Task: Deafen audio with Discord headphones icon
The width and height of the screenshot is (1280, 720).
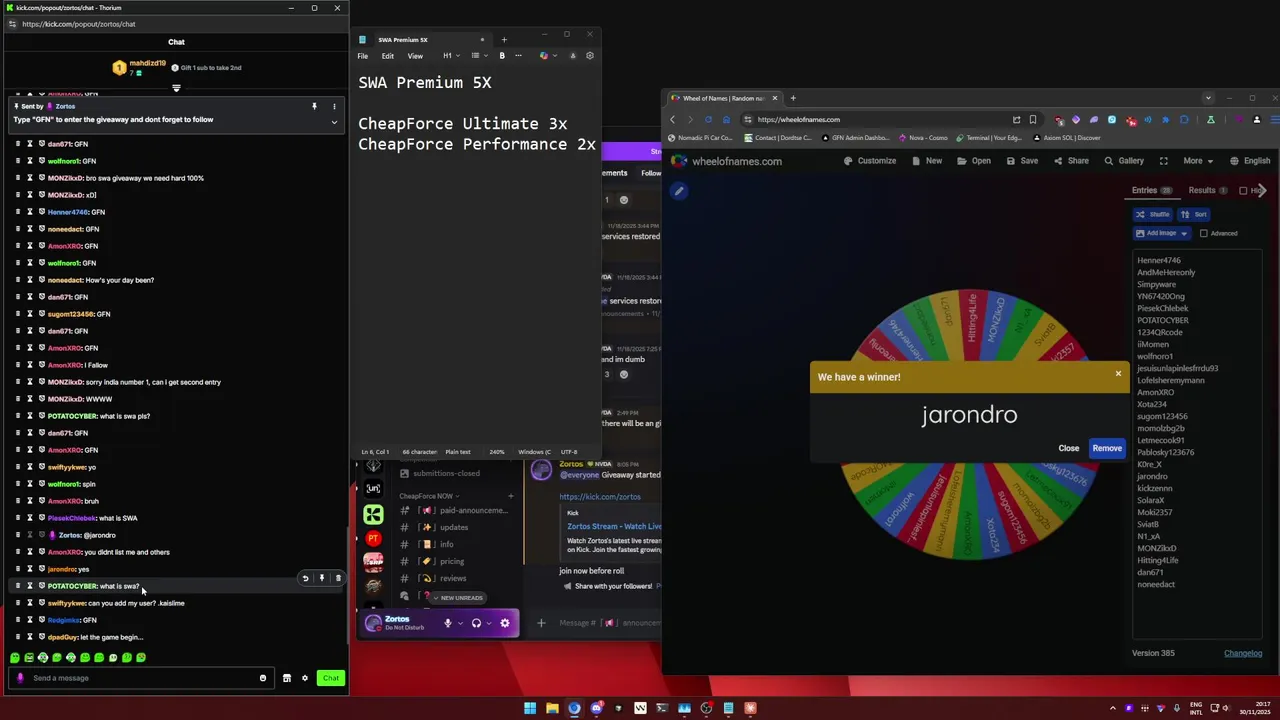Action: (476, 623)
